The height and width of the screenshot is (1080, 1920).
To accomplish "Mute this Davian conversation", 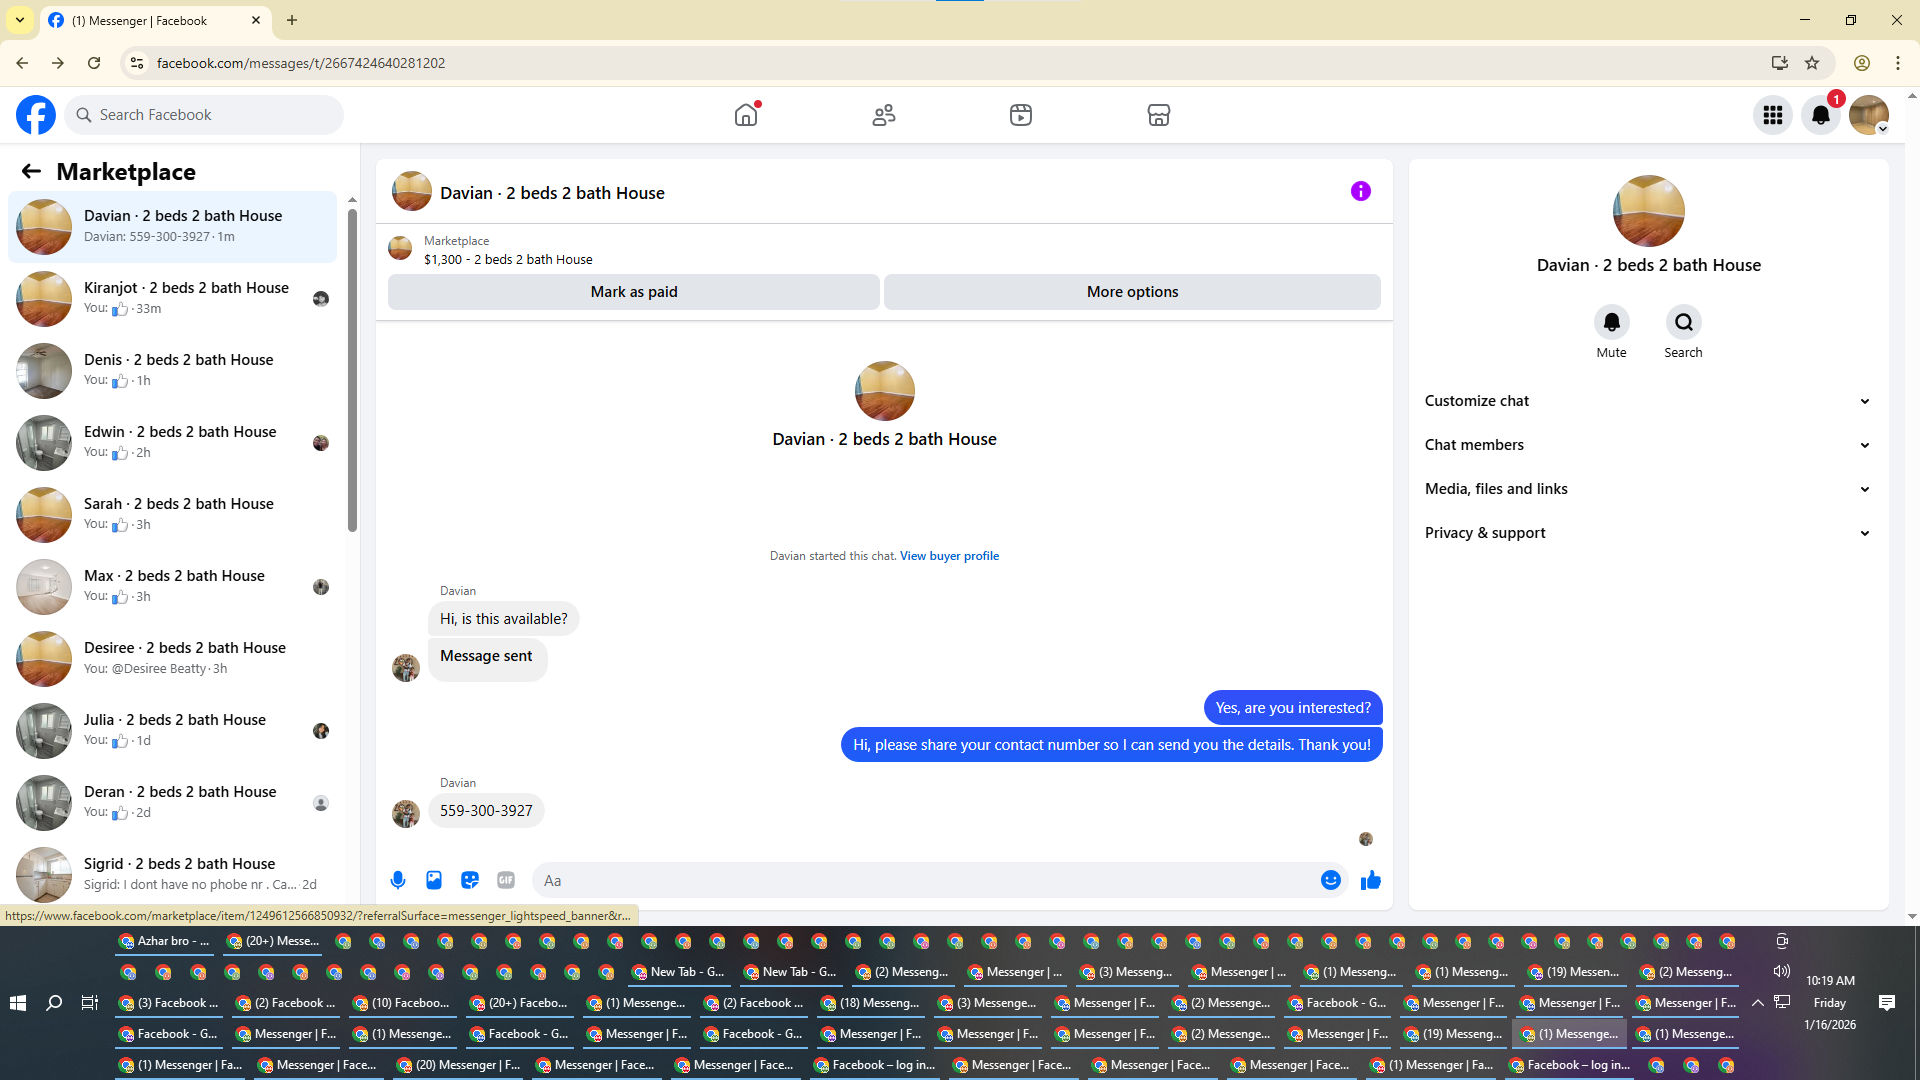I will [x=1611, y=322].
